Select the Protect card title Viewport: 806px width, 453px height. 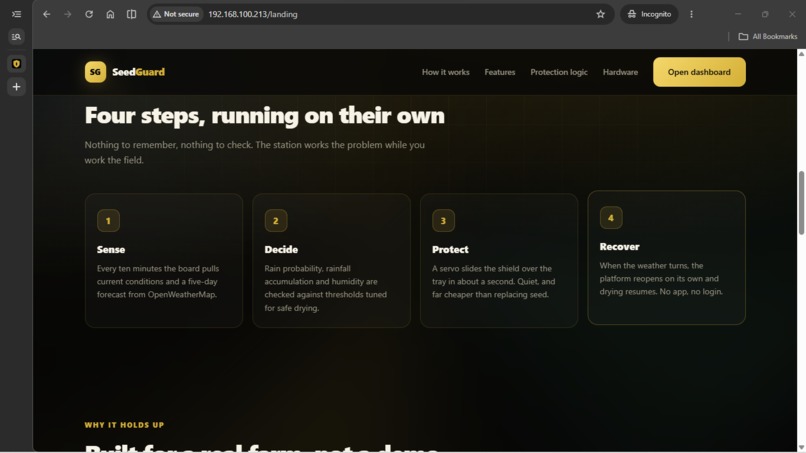[x=450, y=249]
